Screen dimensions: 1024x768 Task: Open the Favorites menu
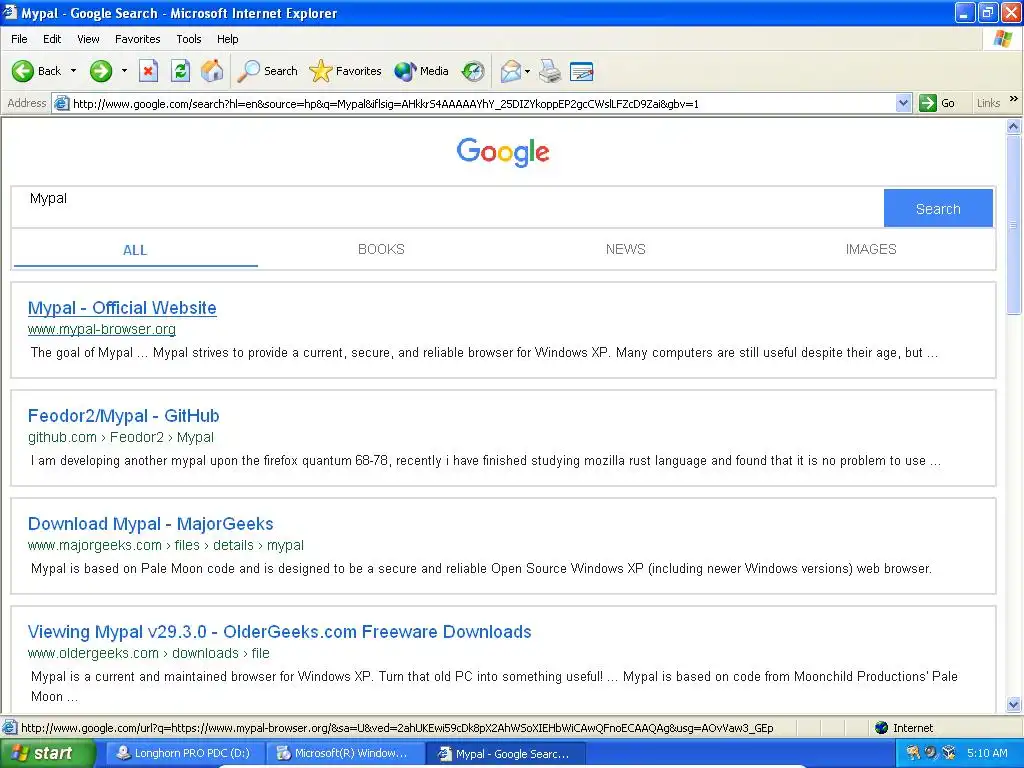[x=137, y=39]
